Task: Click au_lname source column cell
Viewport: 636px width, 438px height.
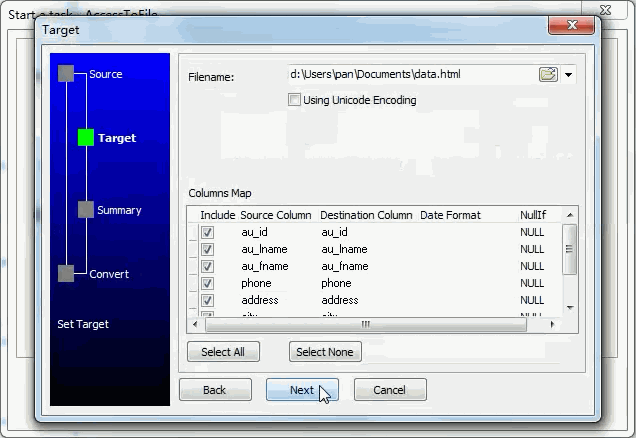Action: click(x=264, y=249)
